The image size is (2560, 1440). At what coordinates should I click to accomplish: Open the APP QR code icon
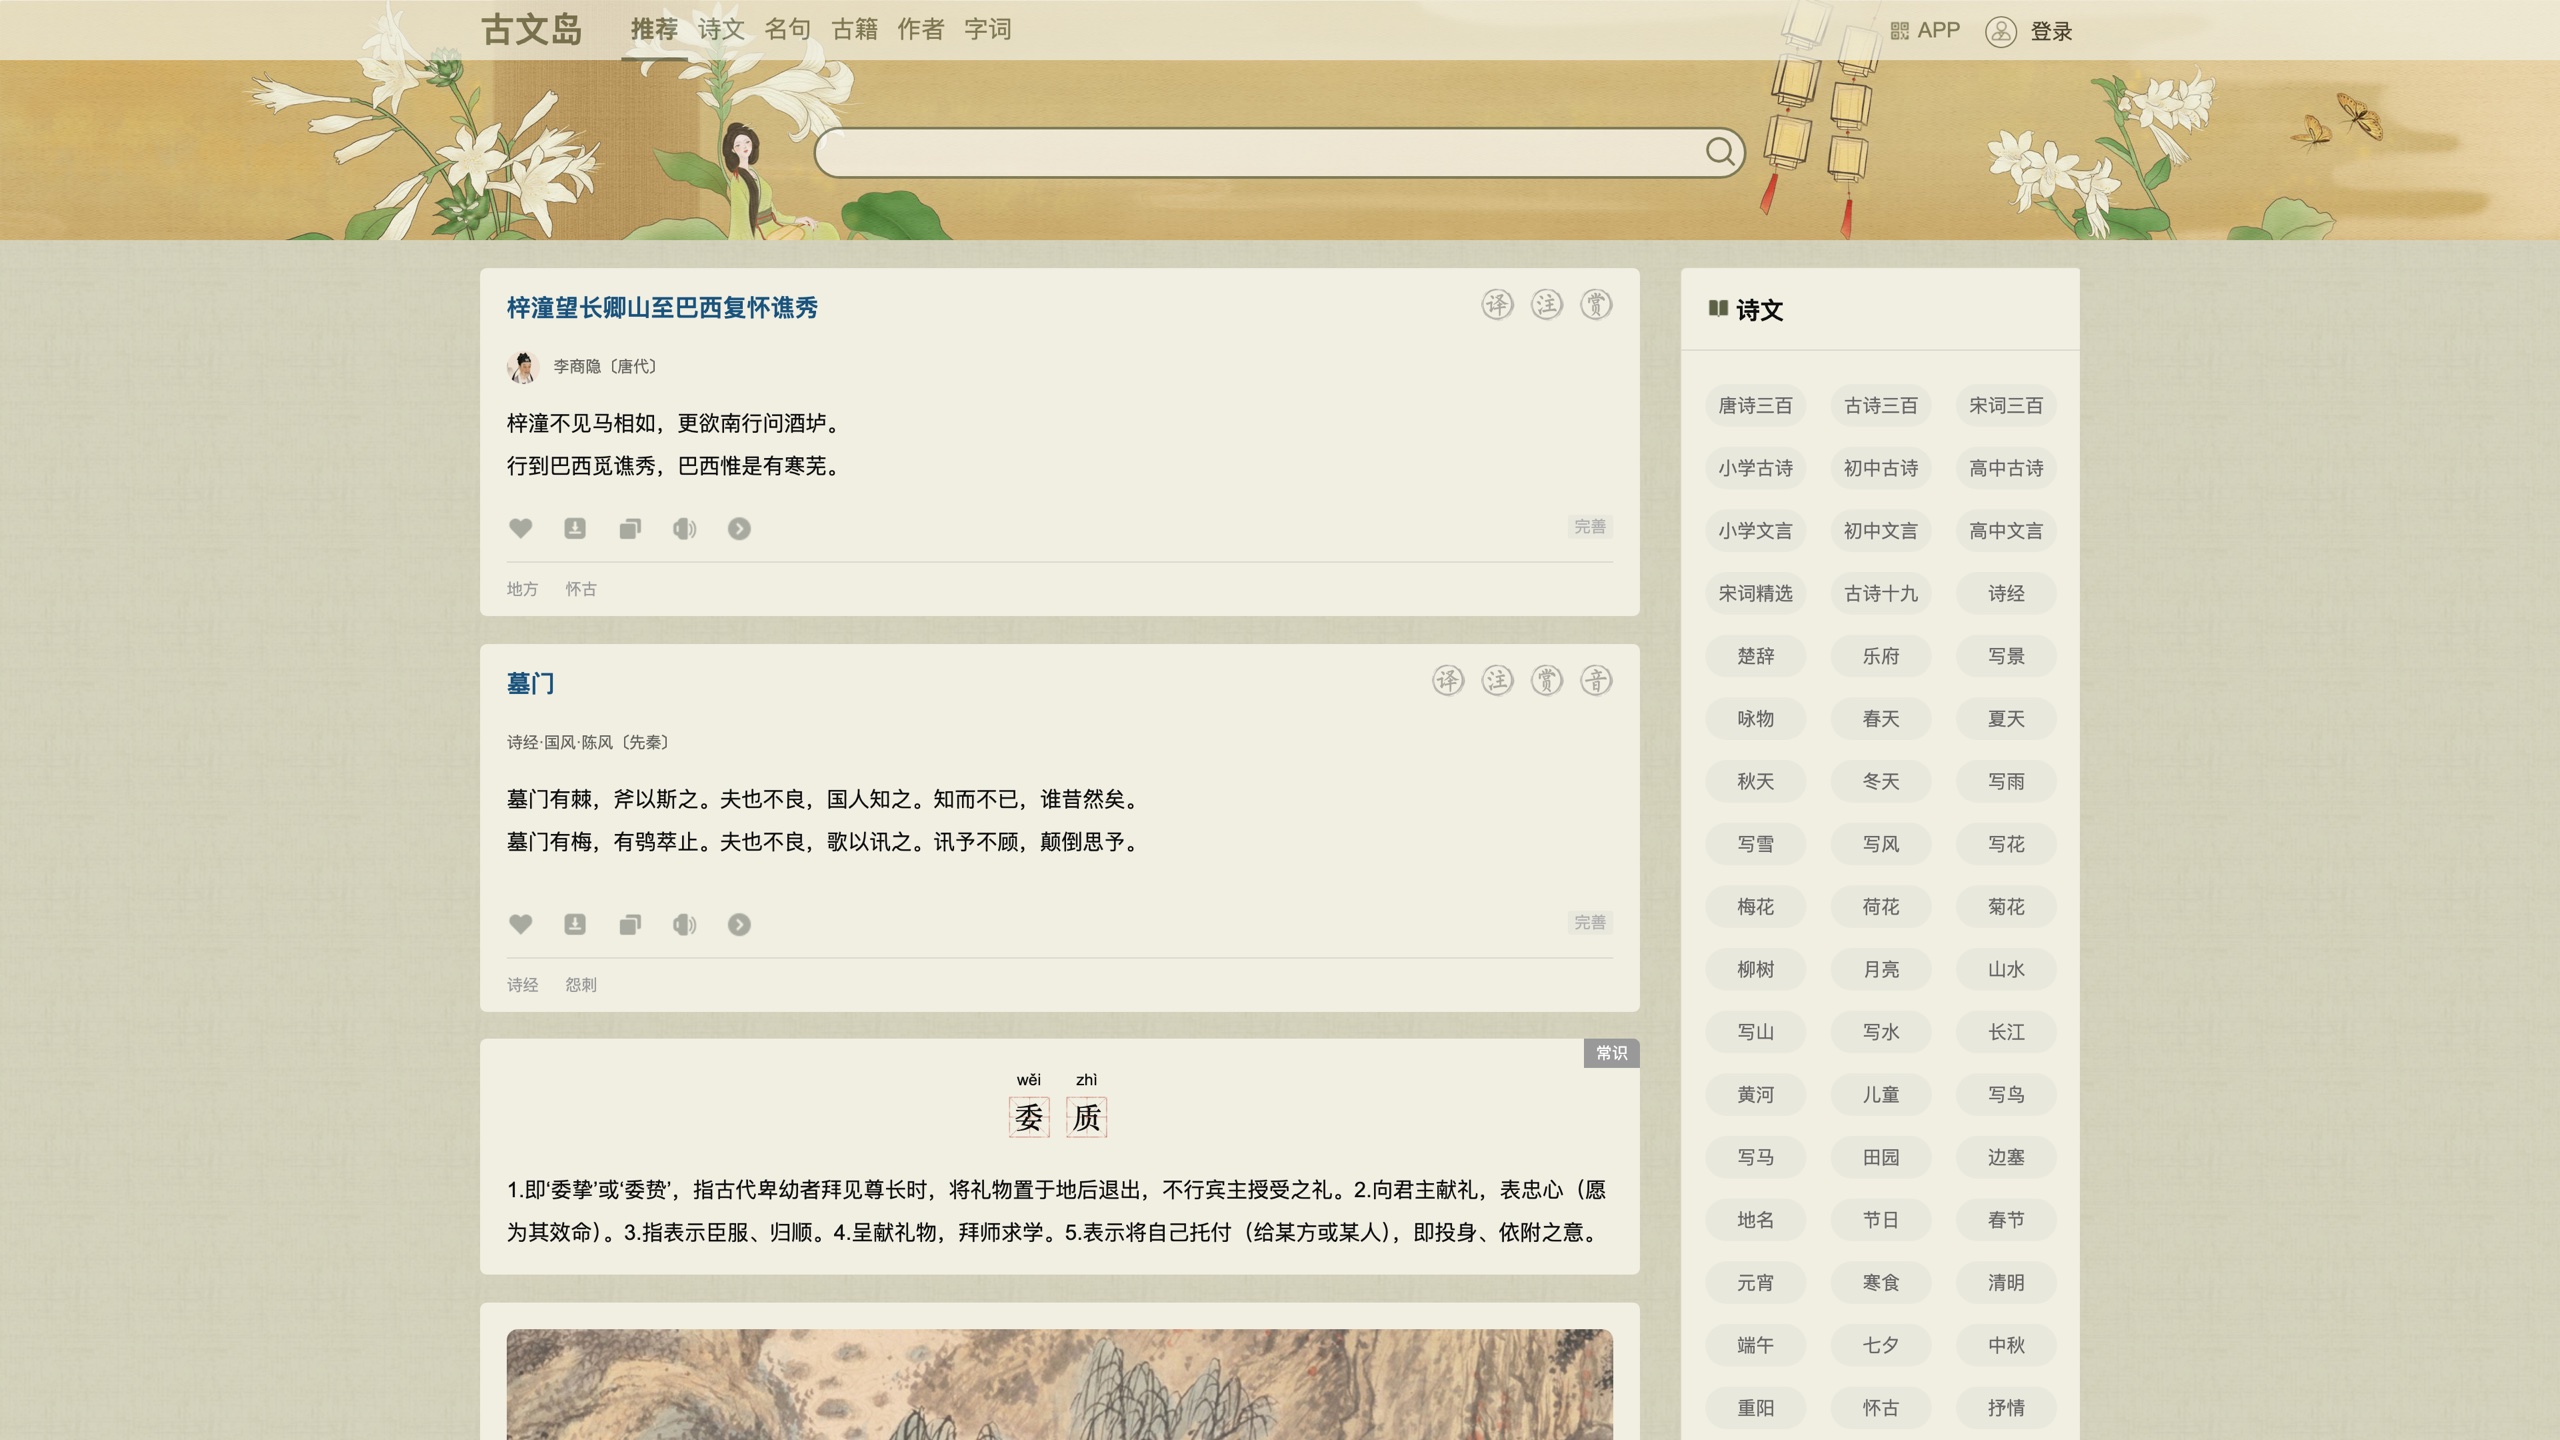[x=1900, y=31]
